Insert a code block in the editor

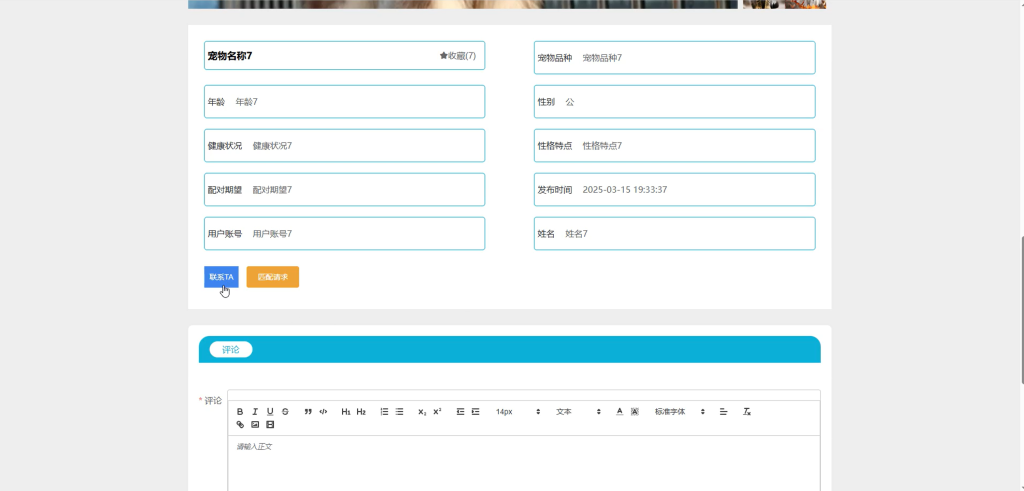coord(323,412)
